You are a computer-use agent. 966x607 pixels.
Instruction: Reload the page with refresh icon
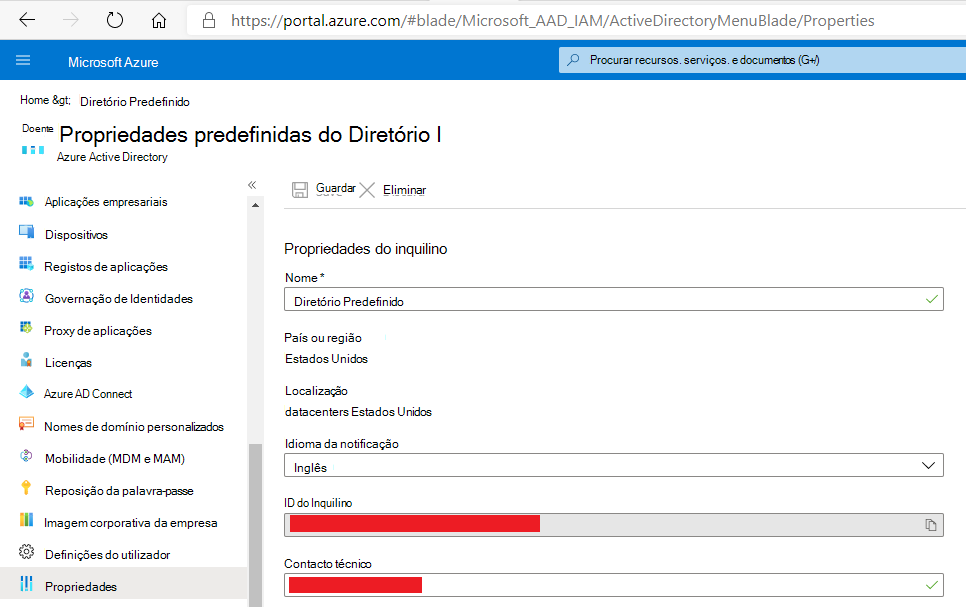[x=115, y=20]
